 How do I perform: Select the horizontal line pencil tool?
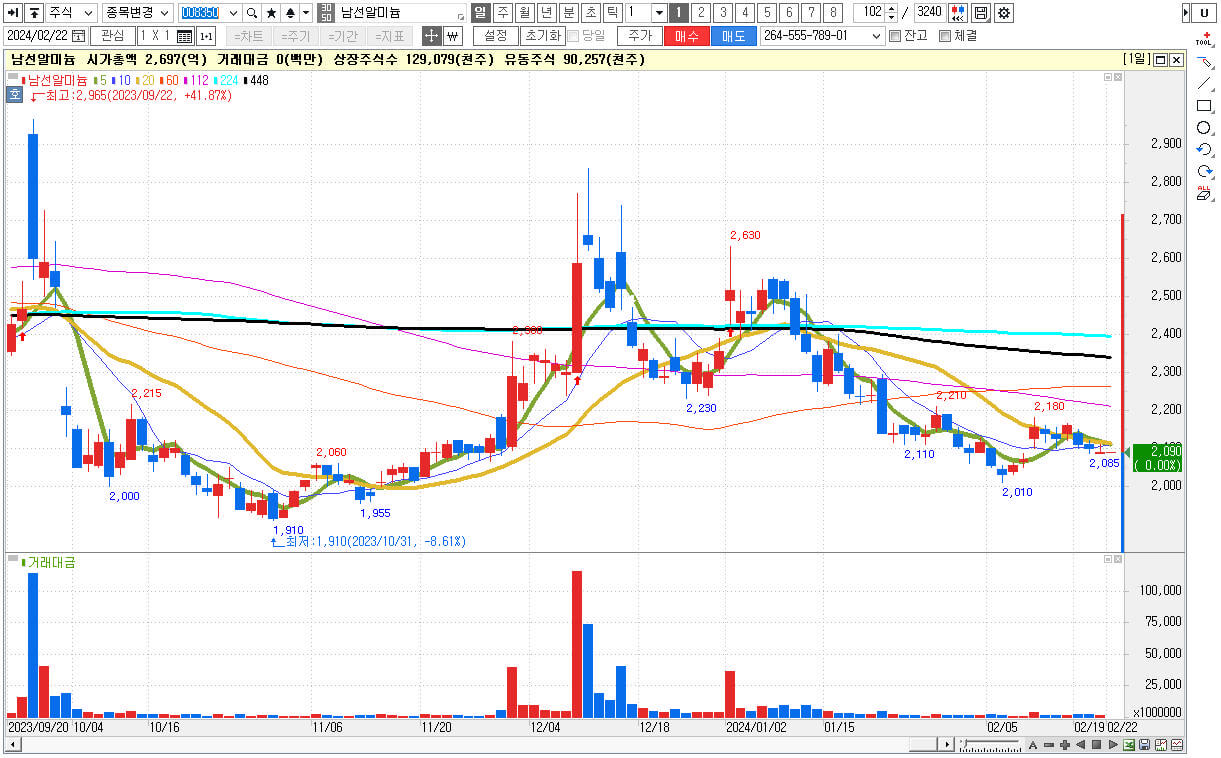pyautogui.click(x=1204, y=62)
